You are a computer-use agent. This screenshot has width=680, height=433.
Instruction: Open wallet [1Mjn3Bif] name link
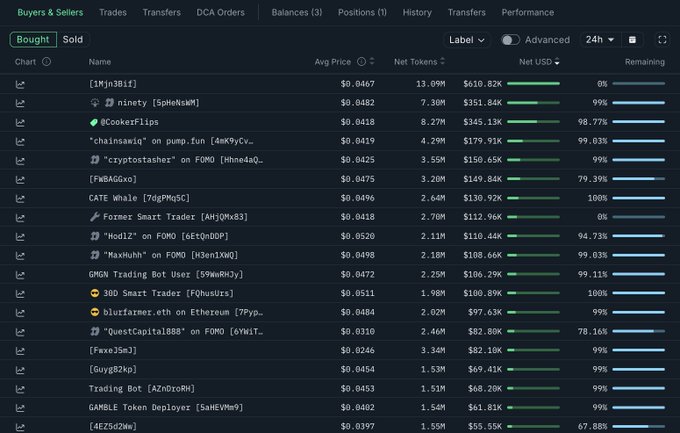(113, 84)
